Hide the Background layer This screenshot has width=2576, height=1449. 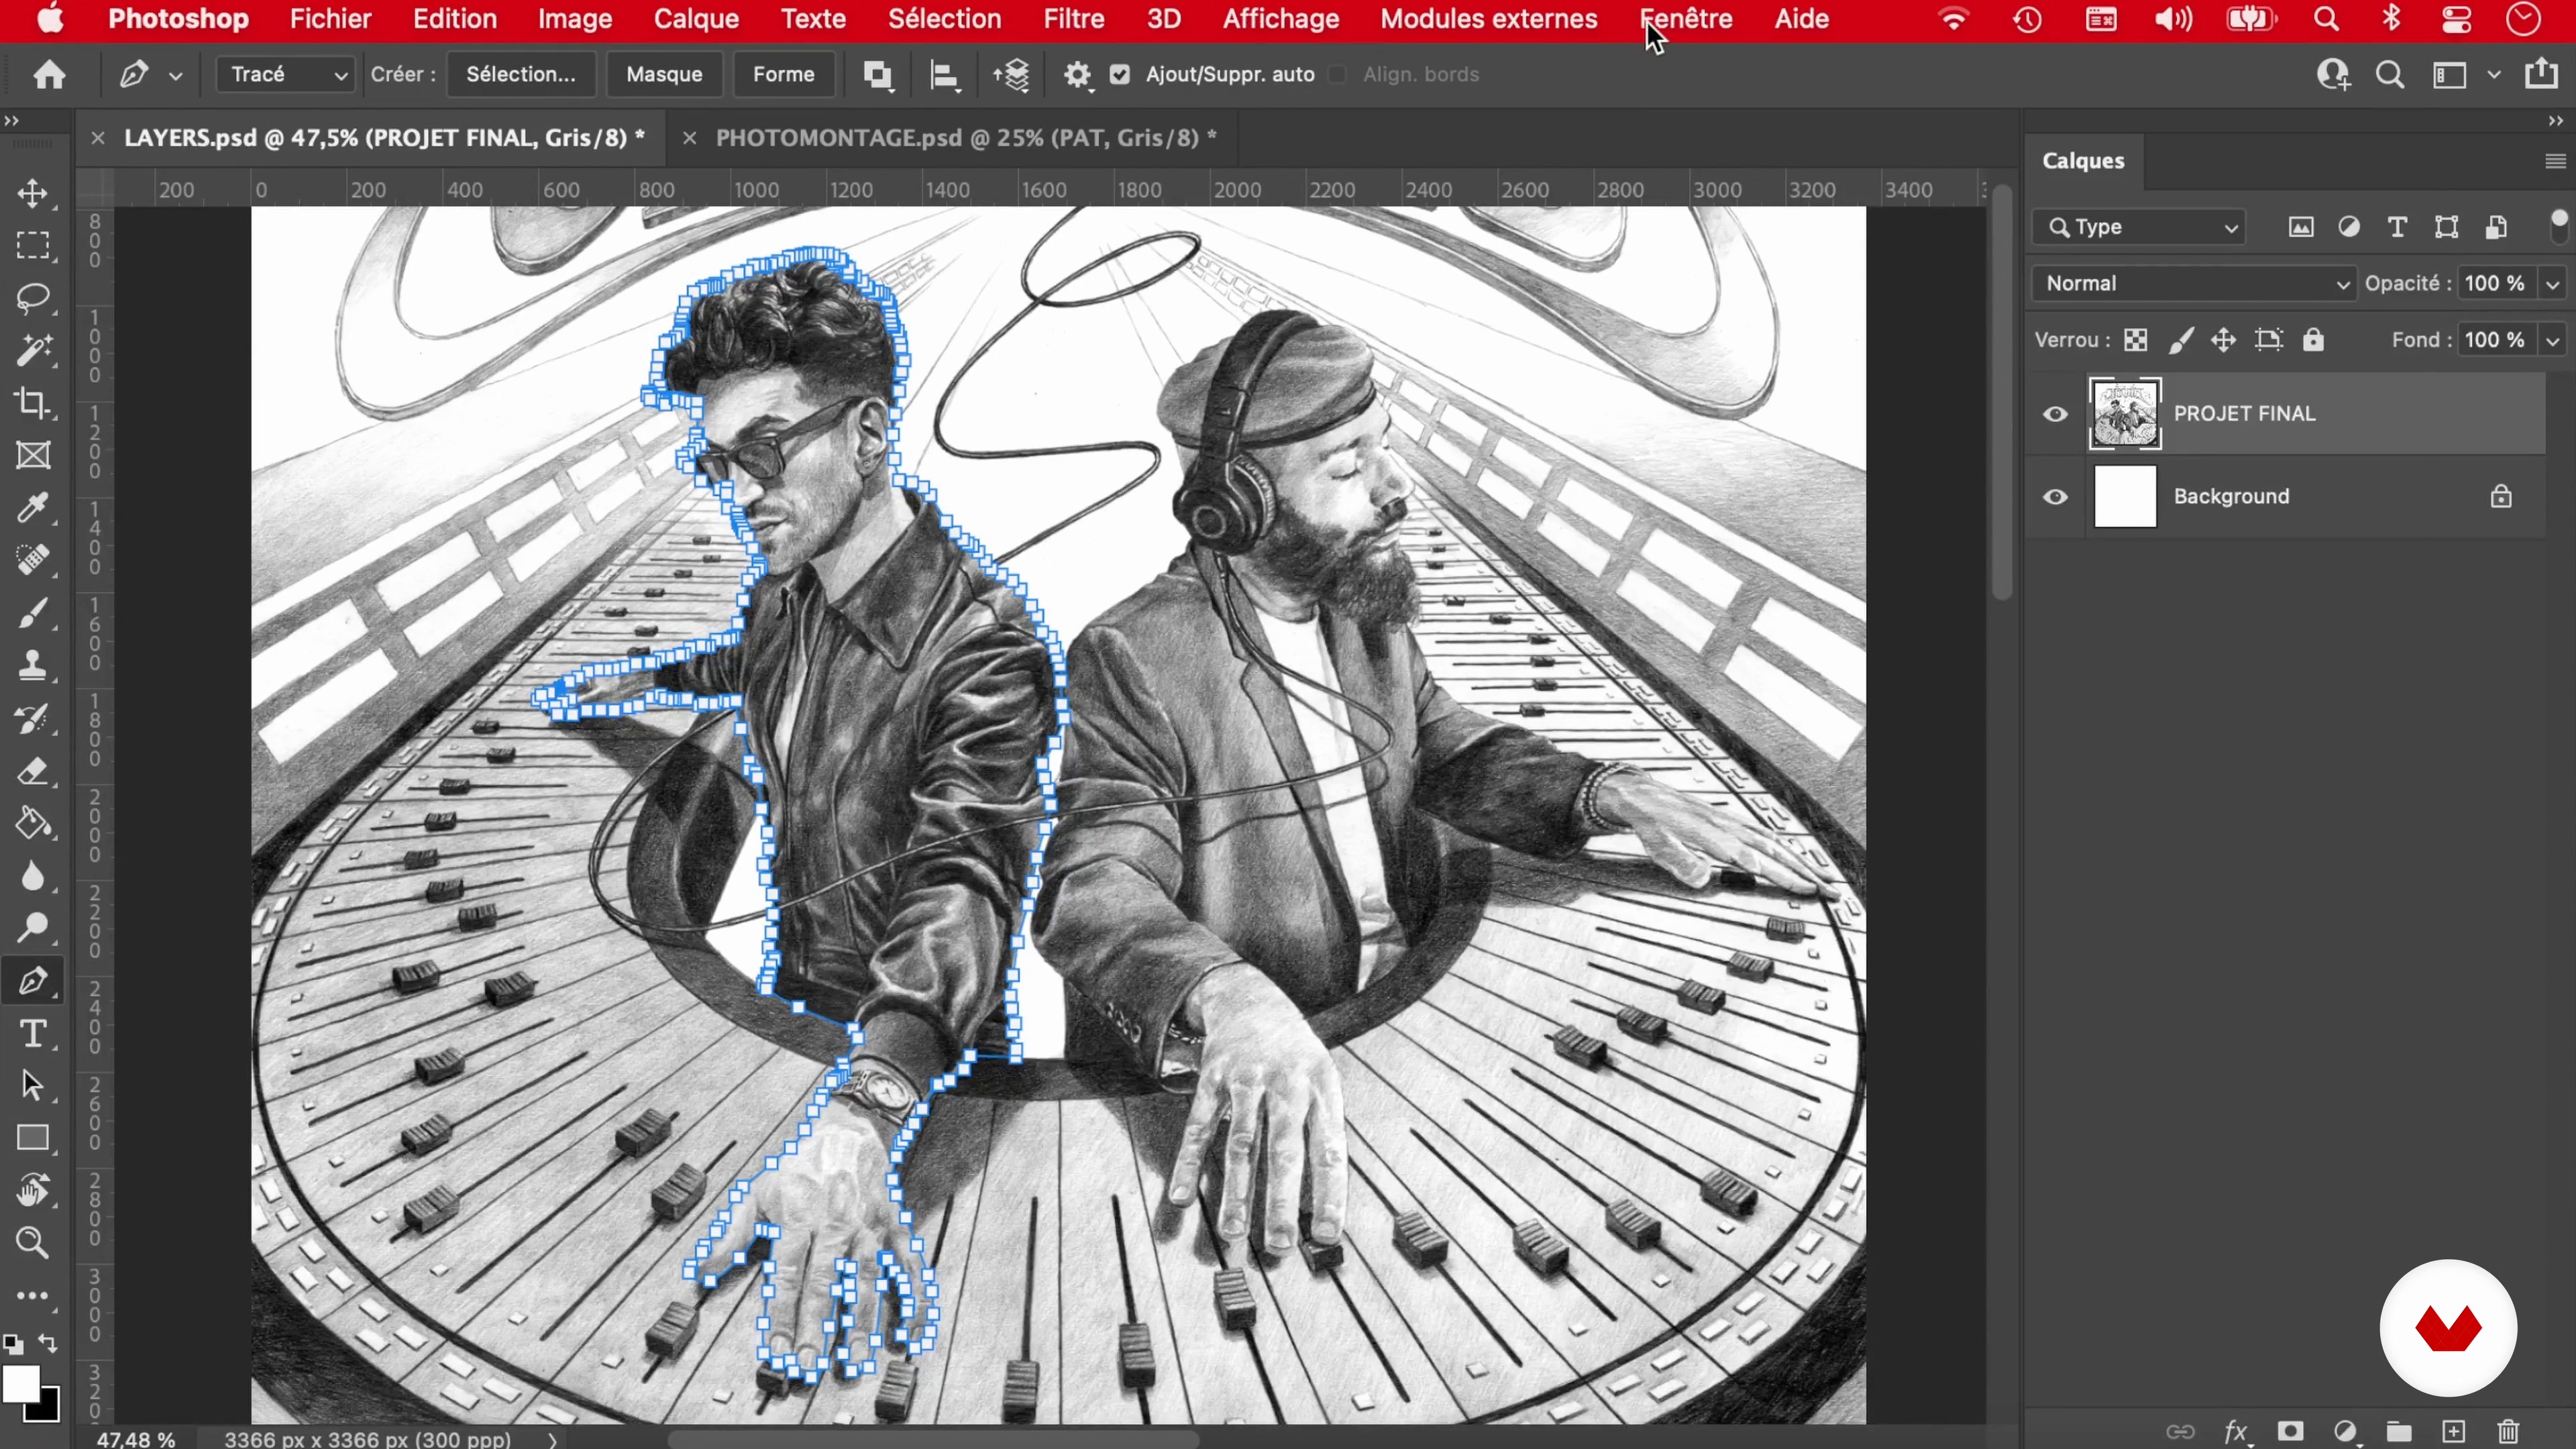[2055, 497]
